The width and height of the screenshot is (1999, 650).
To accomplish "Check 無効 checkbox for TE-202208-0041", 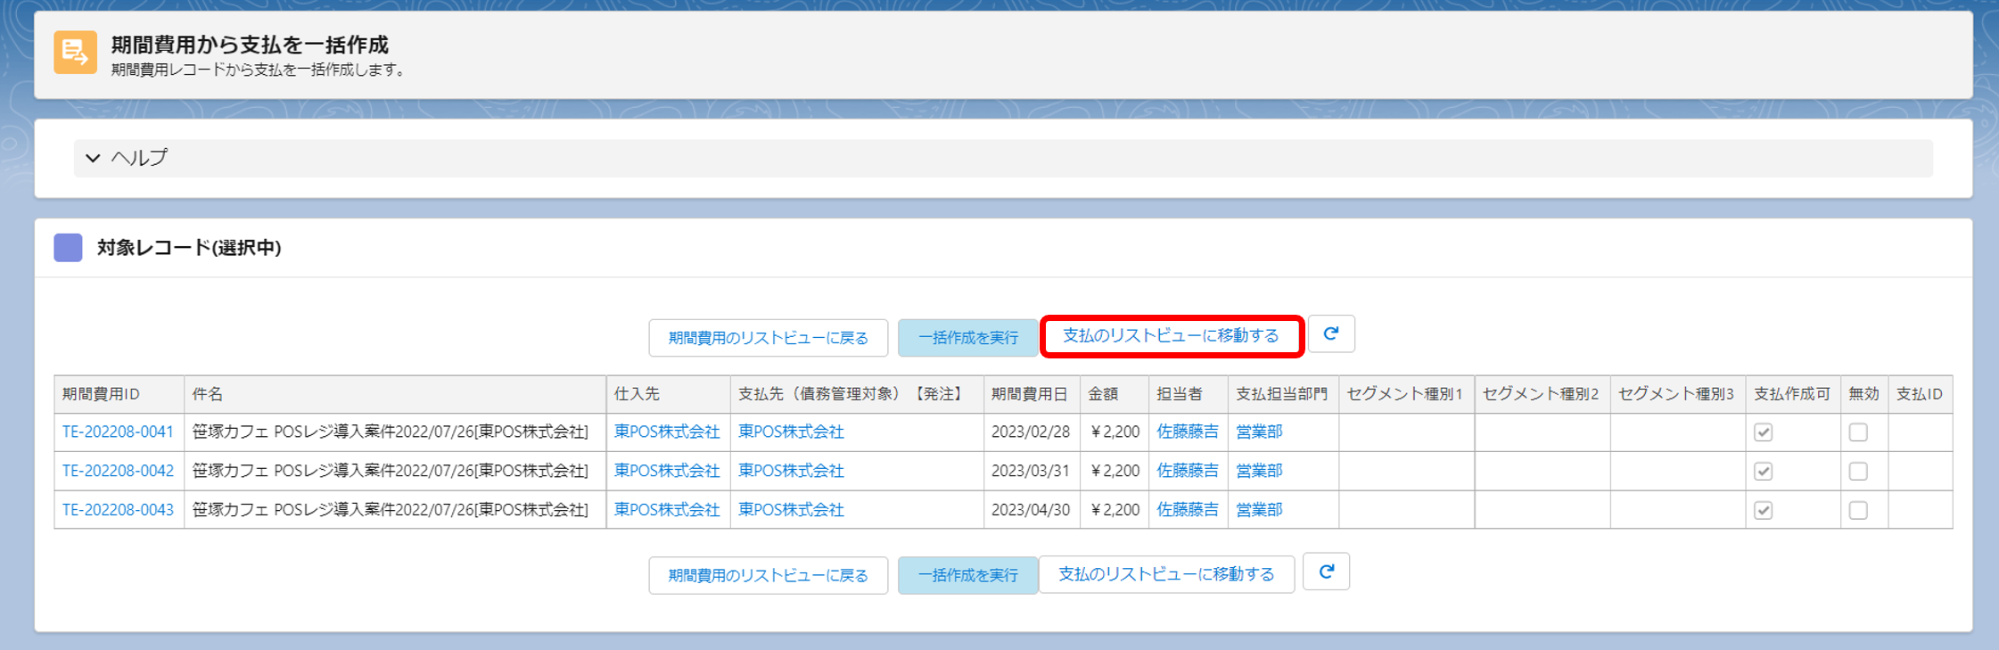I will pyautogui.click(x=1858, y=432).
